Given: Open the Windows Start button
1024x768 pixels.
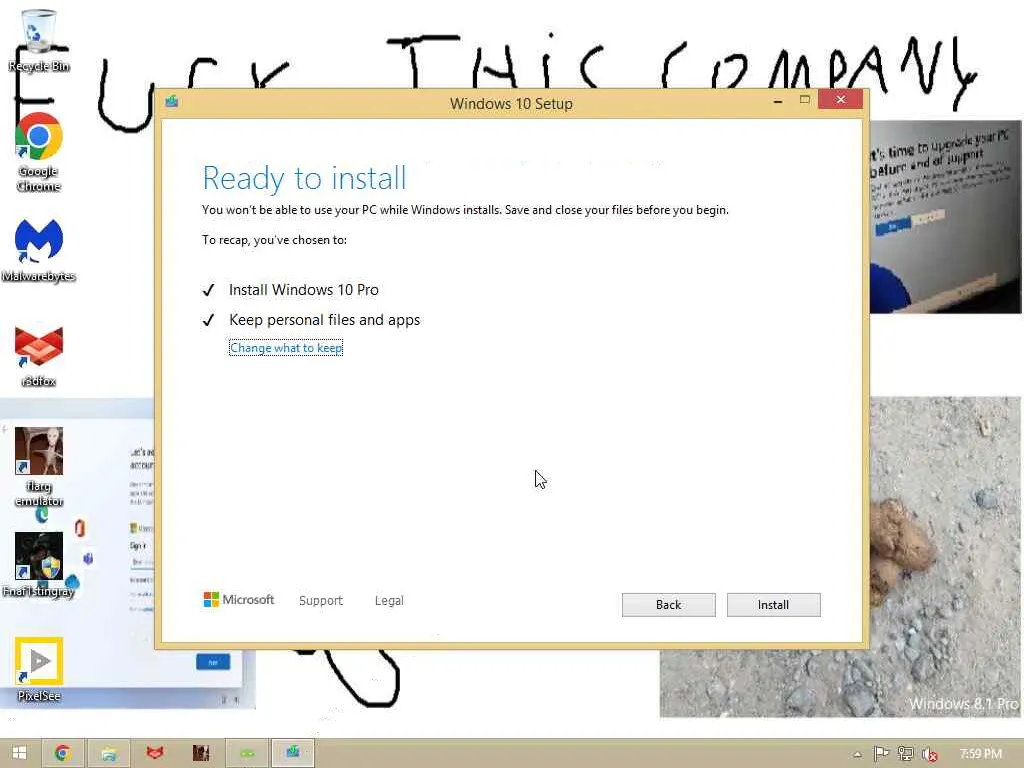Looking at the screenshot, I should tap(20, 753).
